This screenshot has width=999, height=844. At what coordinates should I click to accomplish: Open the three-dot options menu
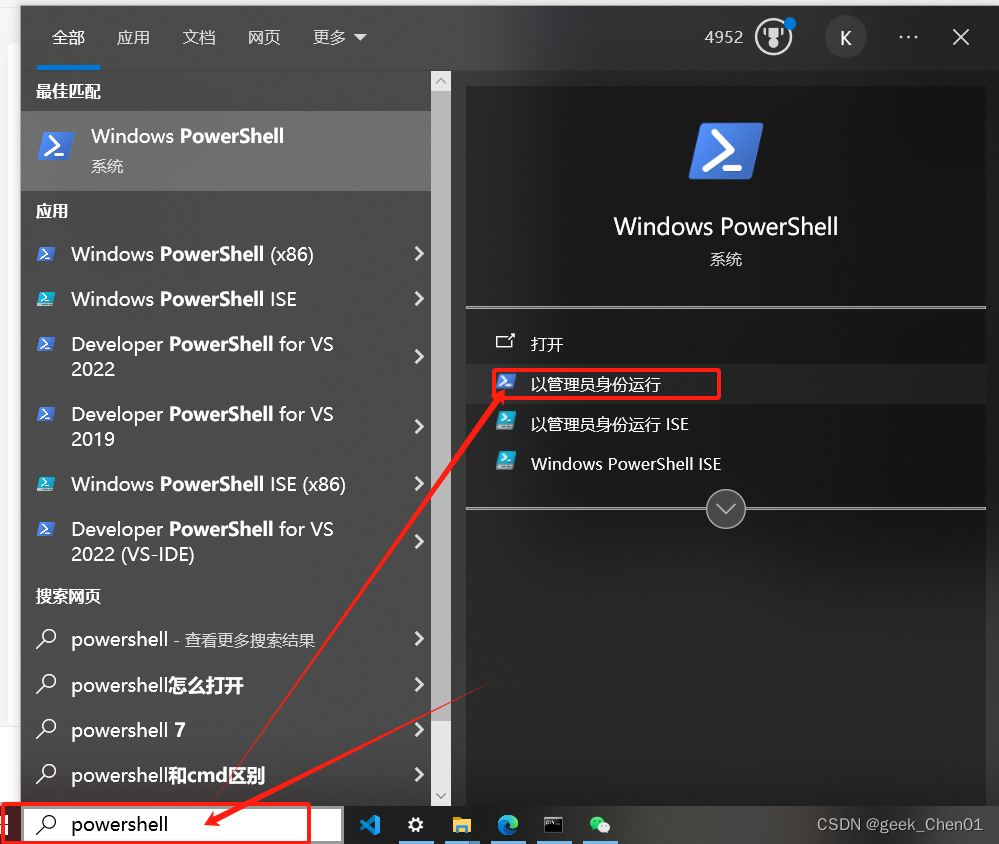point(908,38)
